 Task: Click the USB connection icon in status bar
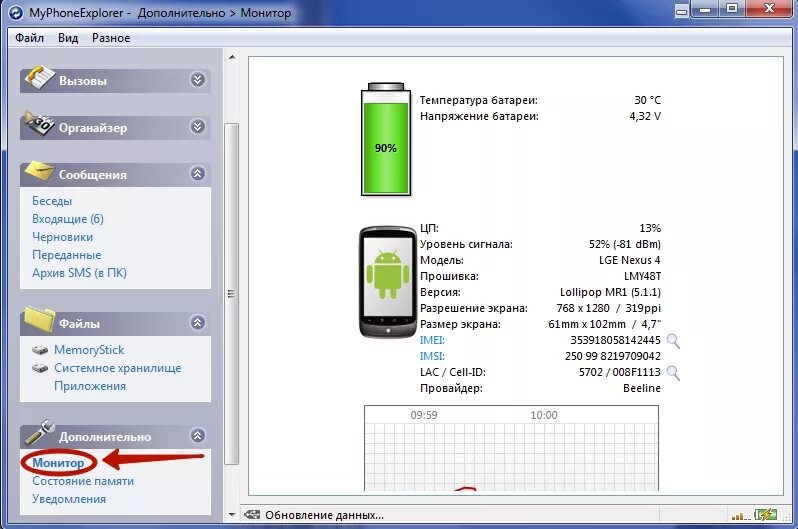pyautogui.click(x=252, y=515)
